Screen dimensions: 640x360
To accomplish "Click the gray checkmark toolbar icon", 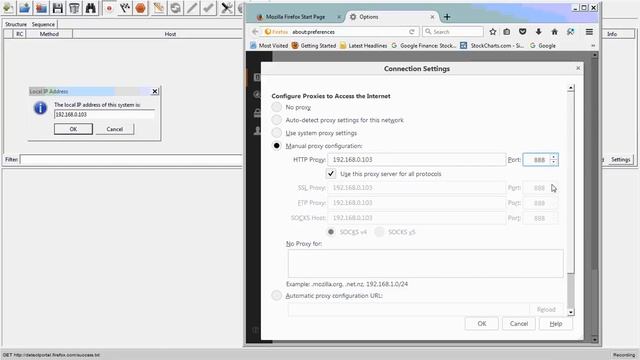I will pos(209,8).
